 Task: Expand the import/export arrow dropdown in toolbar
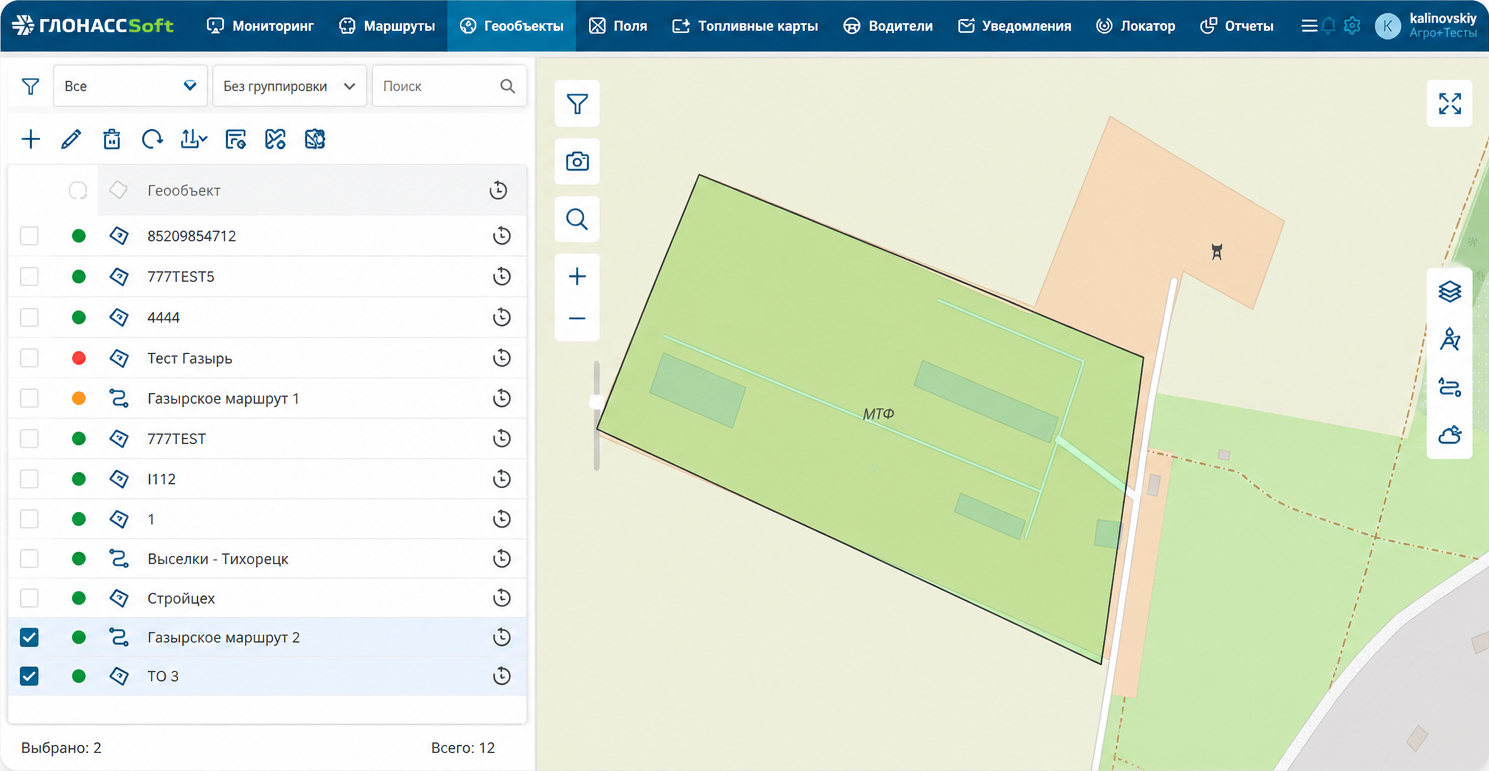[194, 139]
